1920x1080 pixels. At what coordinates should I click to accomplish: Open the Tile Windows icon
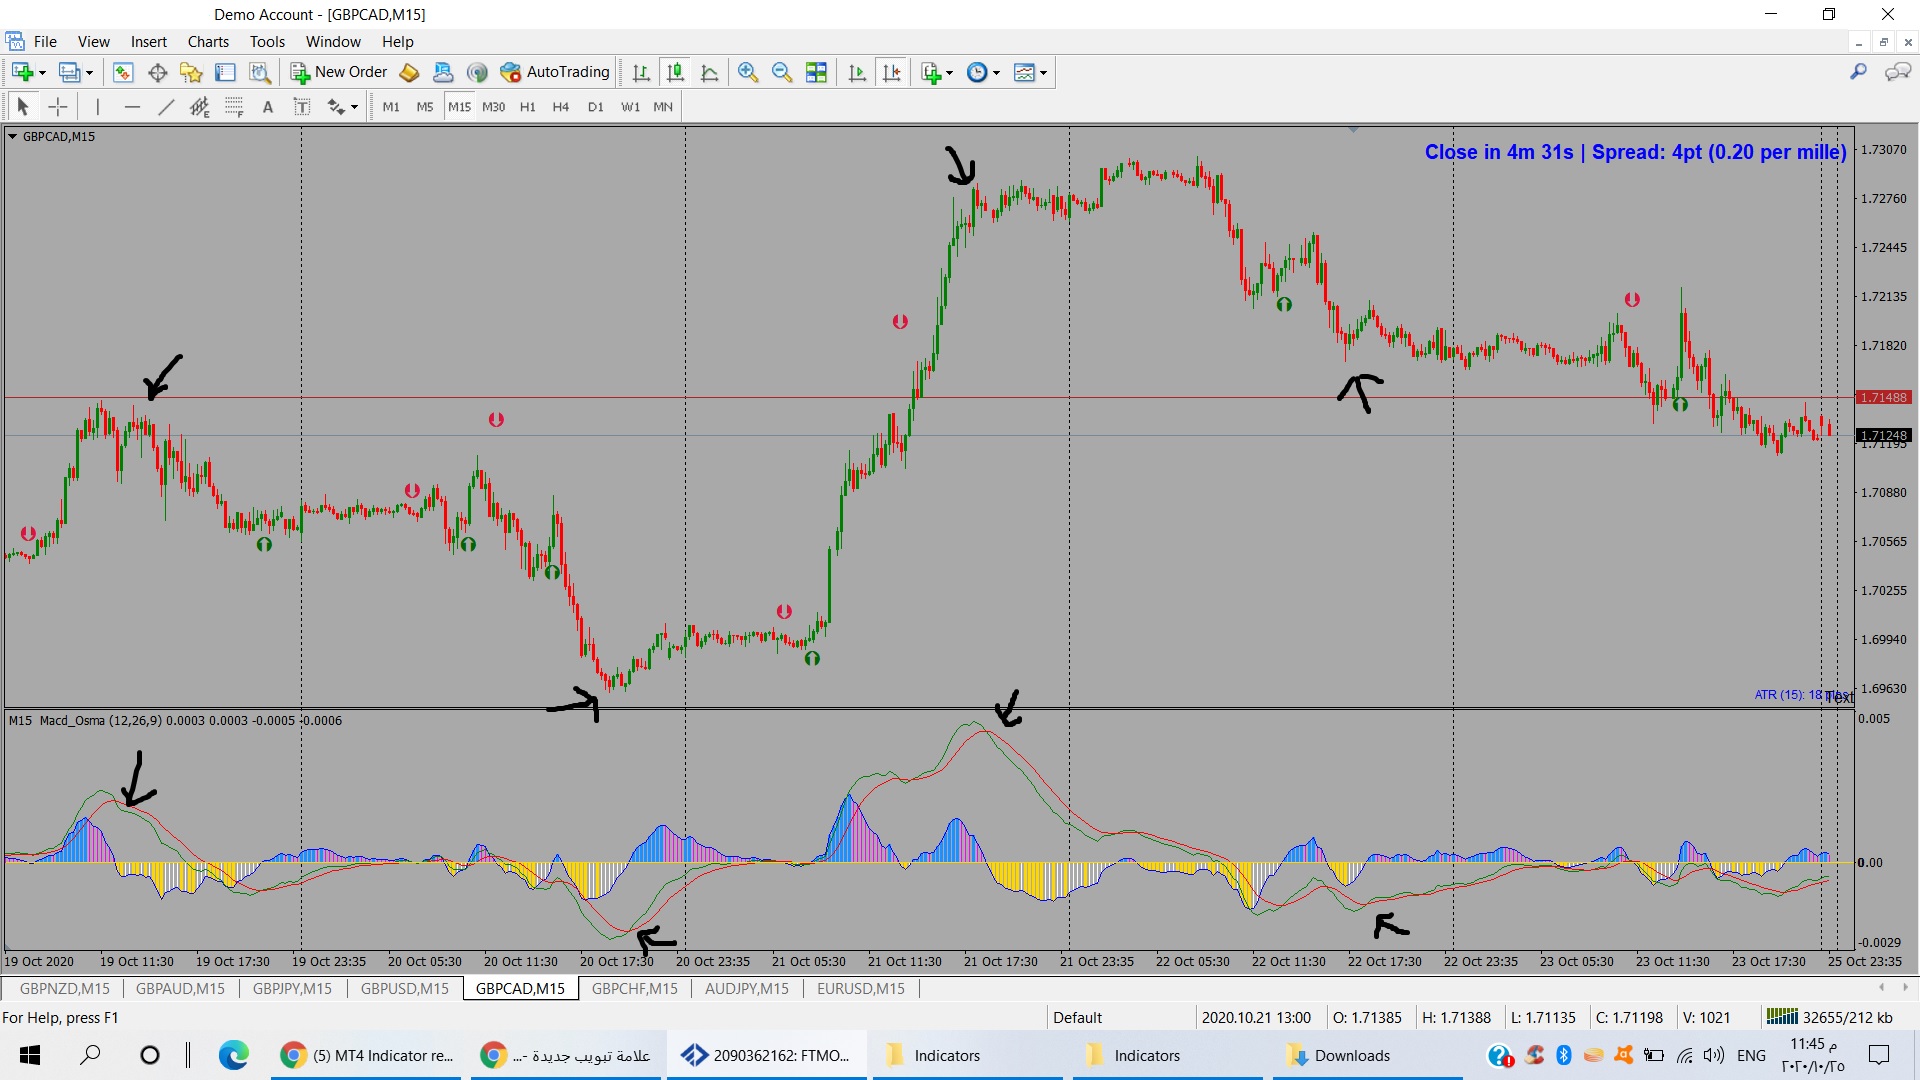[x=816, y=72]
